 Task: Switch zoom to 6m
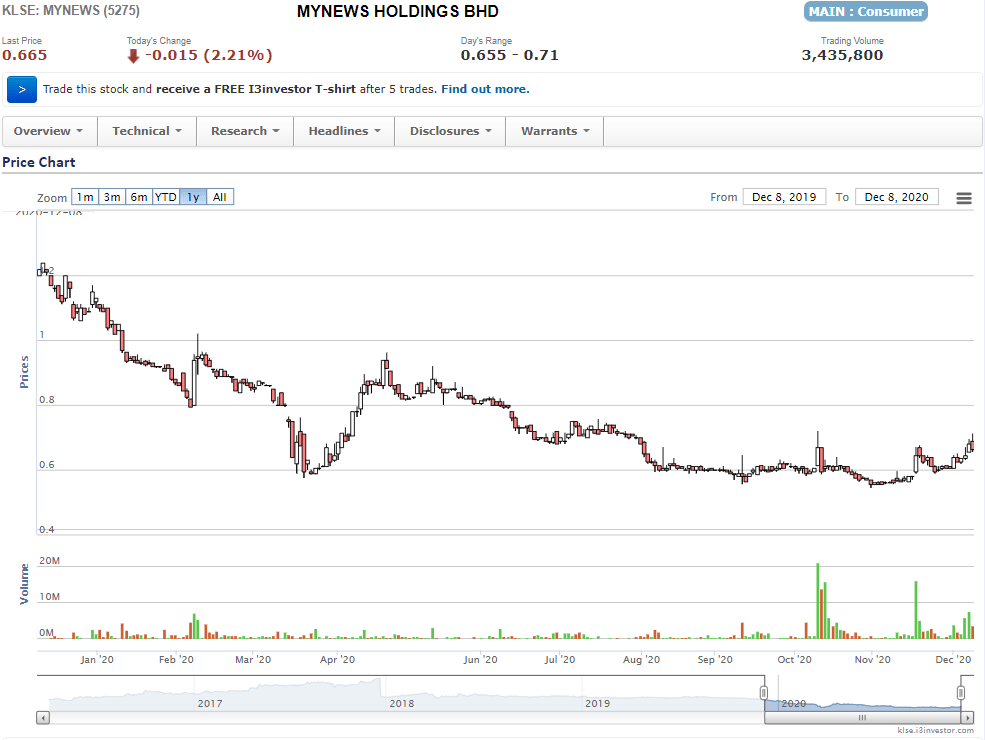click(139, 197)
